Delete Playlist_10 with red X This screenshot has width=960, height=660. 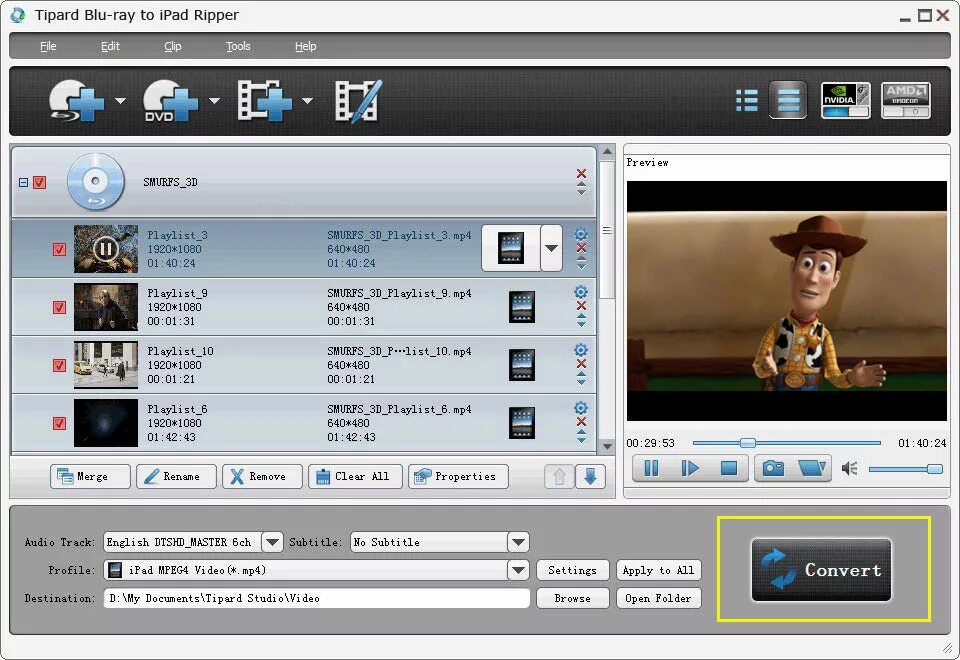pyautogui.click(x=581, y=364)
